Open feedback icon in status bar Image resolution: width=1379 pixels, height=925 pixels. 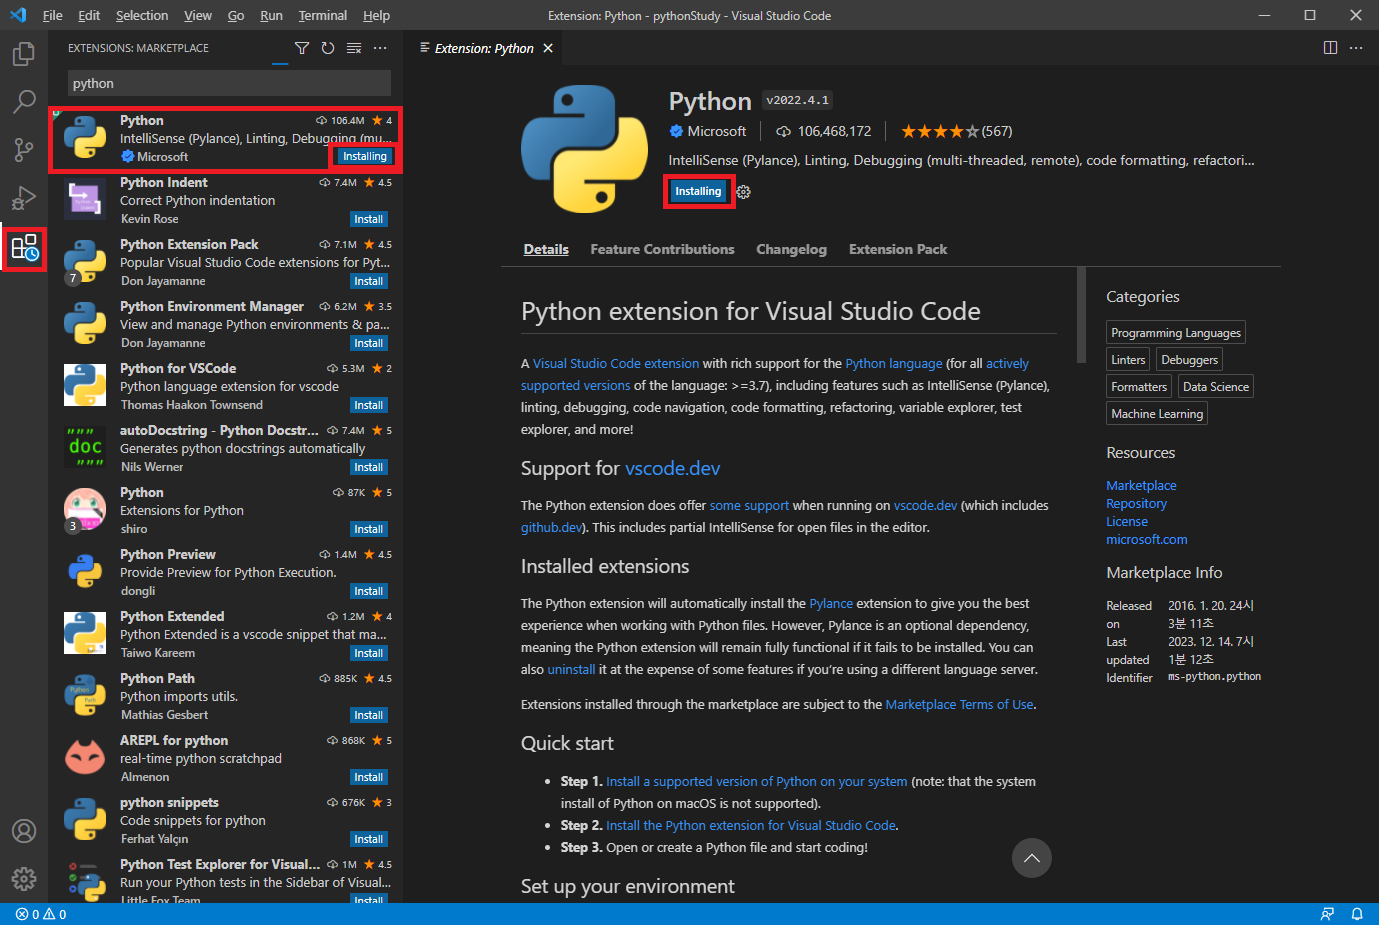[x=1327, y=914]
